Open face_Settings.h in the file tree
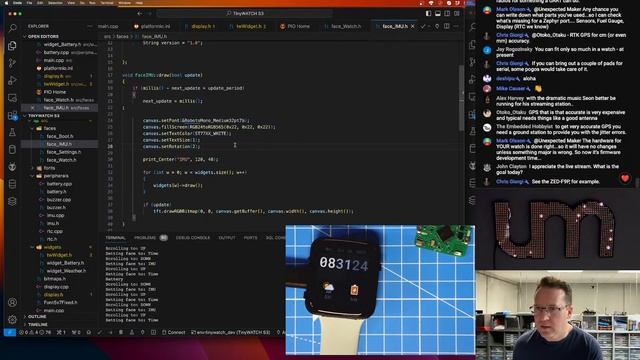Screen dimensions: 640x360 click(64, 152)
